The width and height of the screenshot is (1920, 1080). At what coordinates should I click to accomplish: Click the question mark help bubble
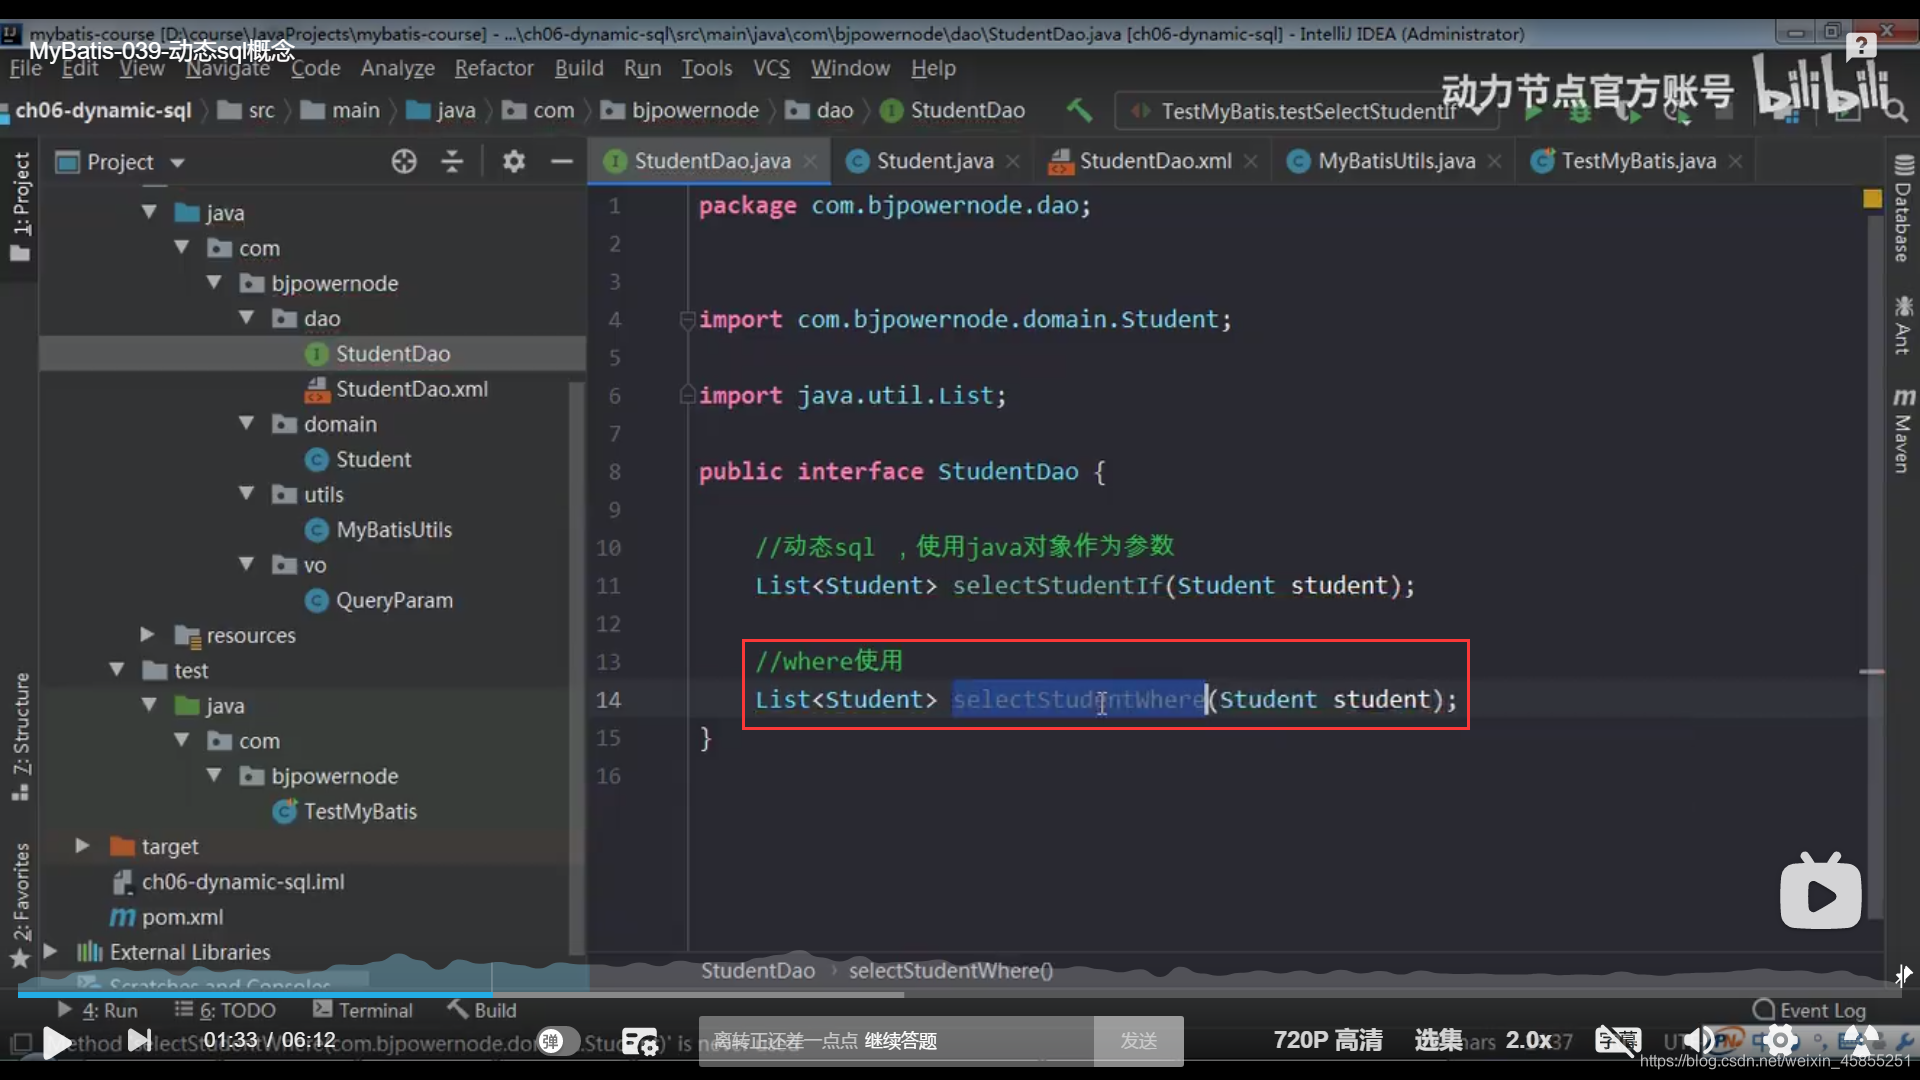pos(1861,46)
